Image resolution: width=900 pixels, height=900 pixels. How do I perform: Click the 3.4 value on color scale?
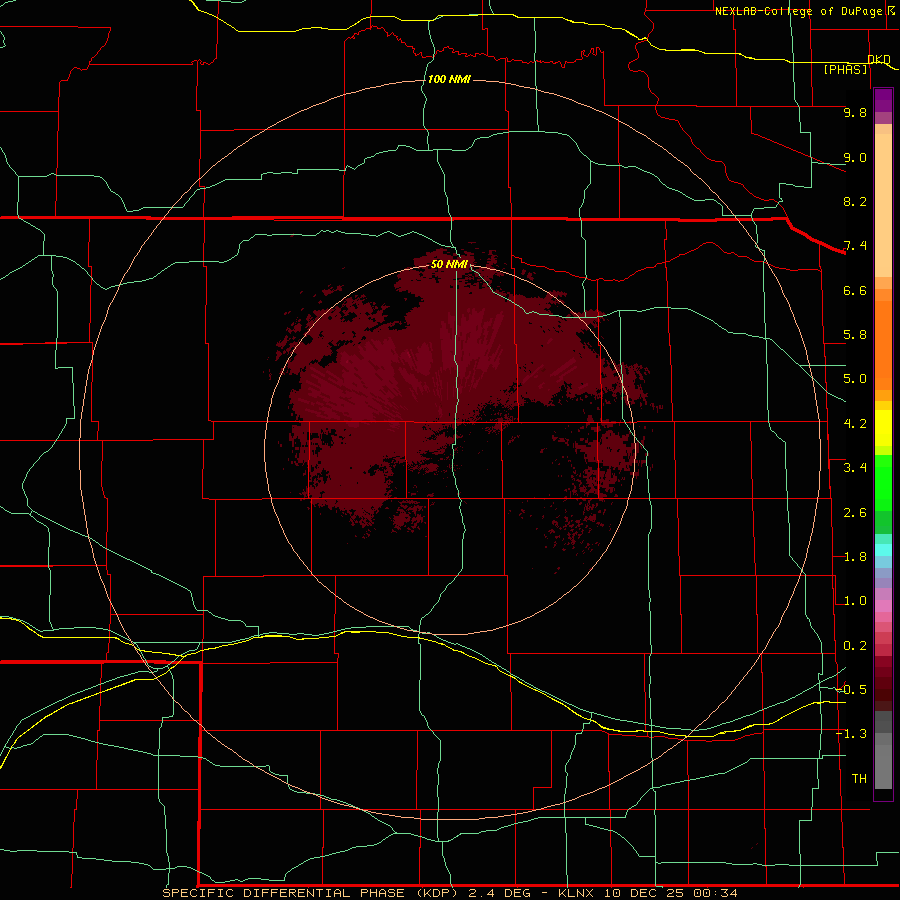click(855, 468)
